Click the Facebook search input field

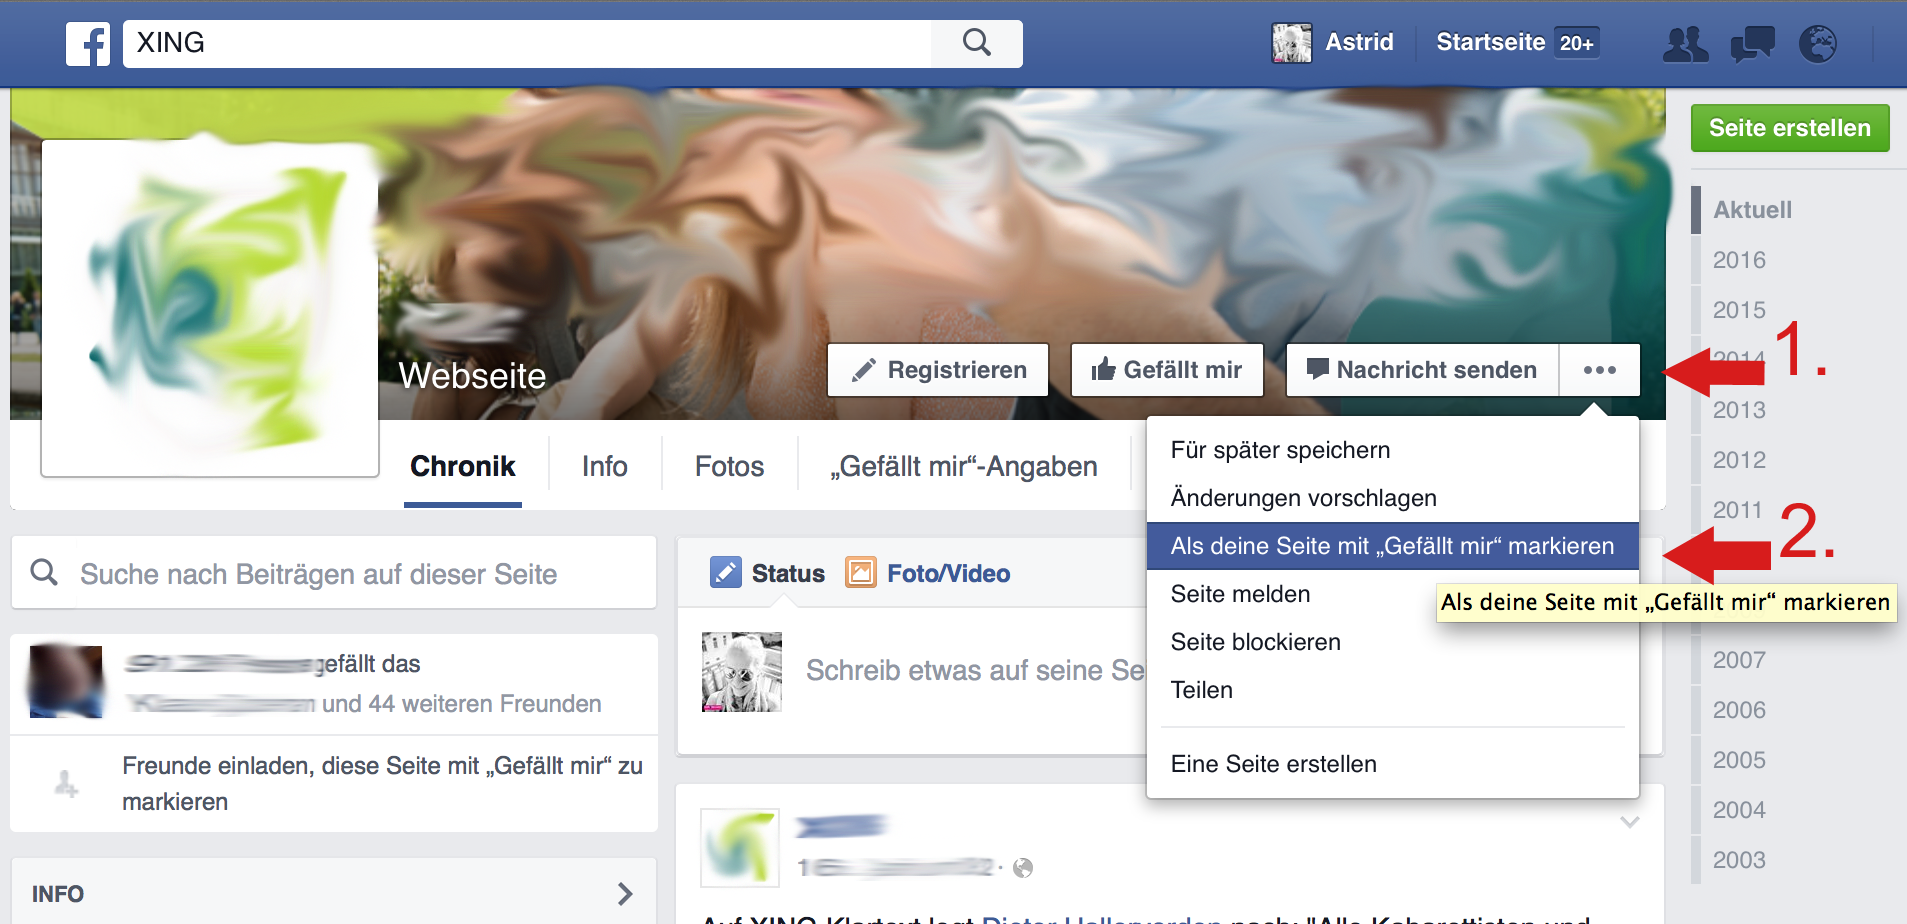527,43
